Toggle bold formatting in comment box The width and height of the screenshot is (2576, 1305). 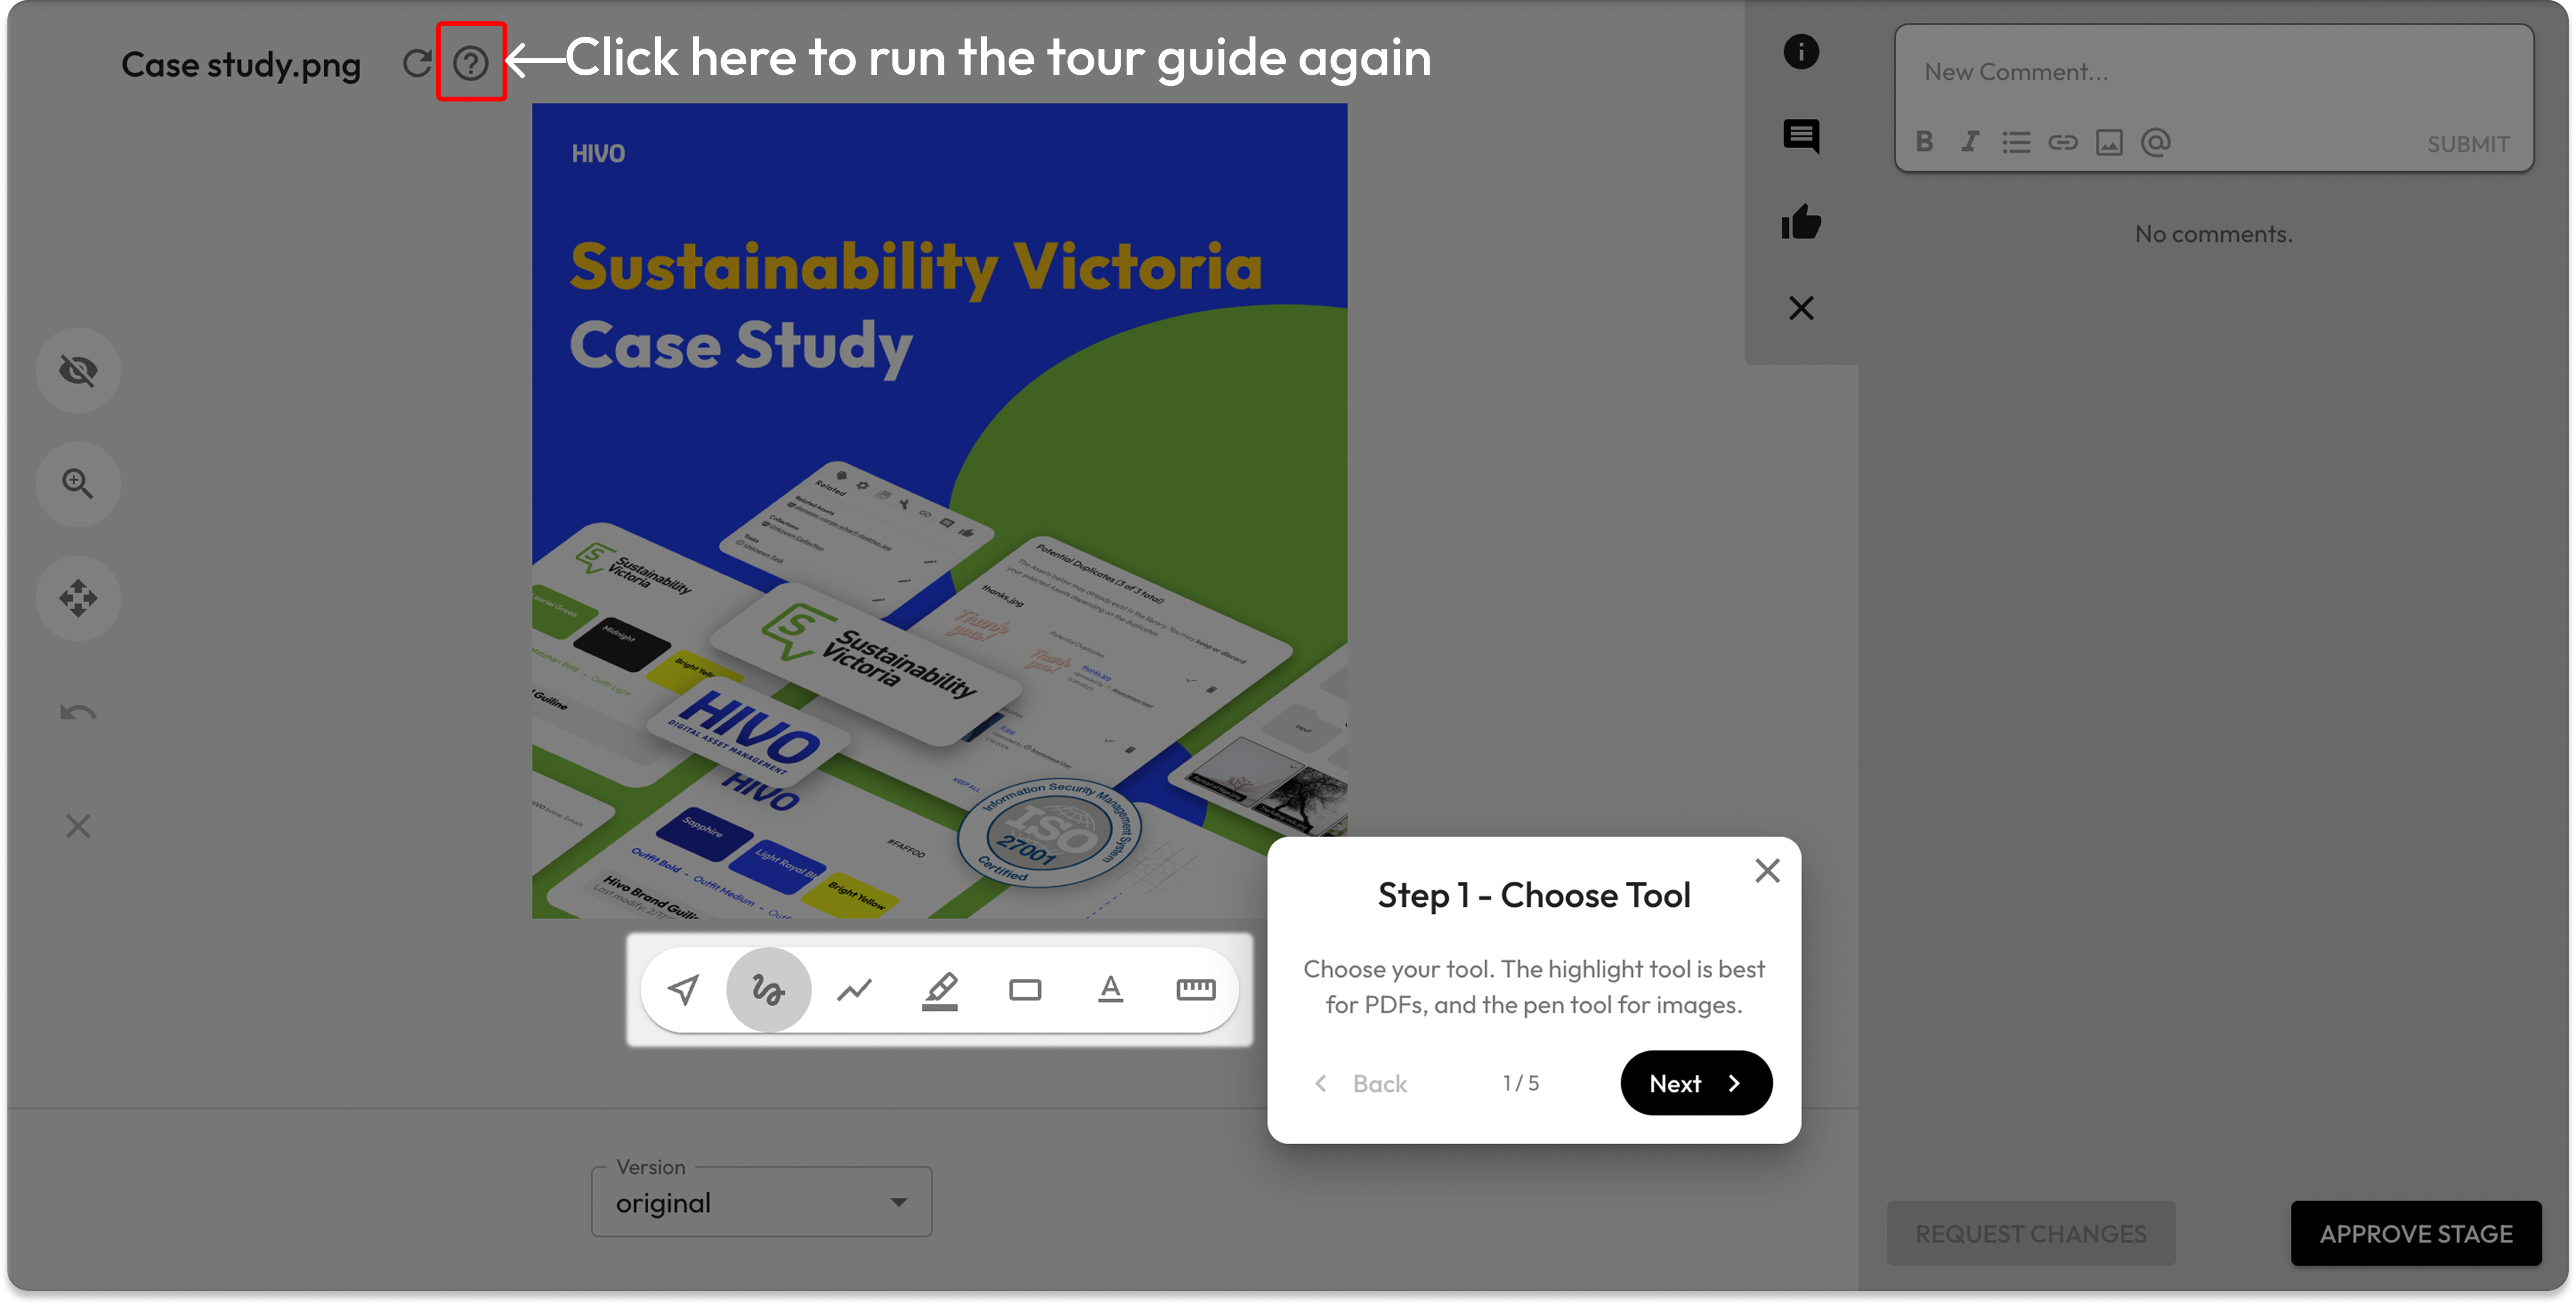[1924, 142]
